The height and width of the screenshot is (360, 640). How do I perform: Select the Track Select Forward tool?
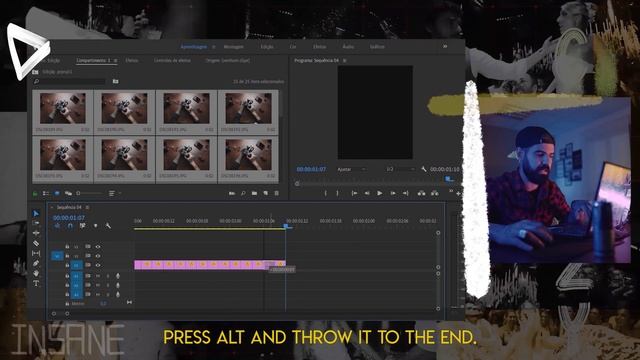(36, 223)
